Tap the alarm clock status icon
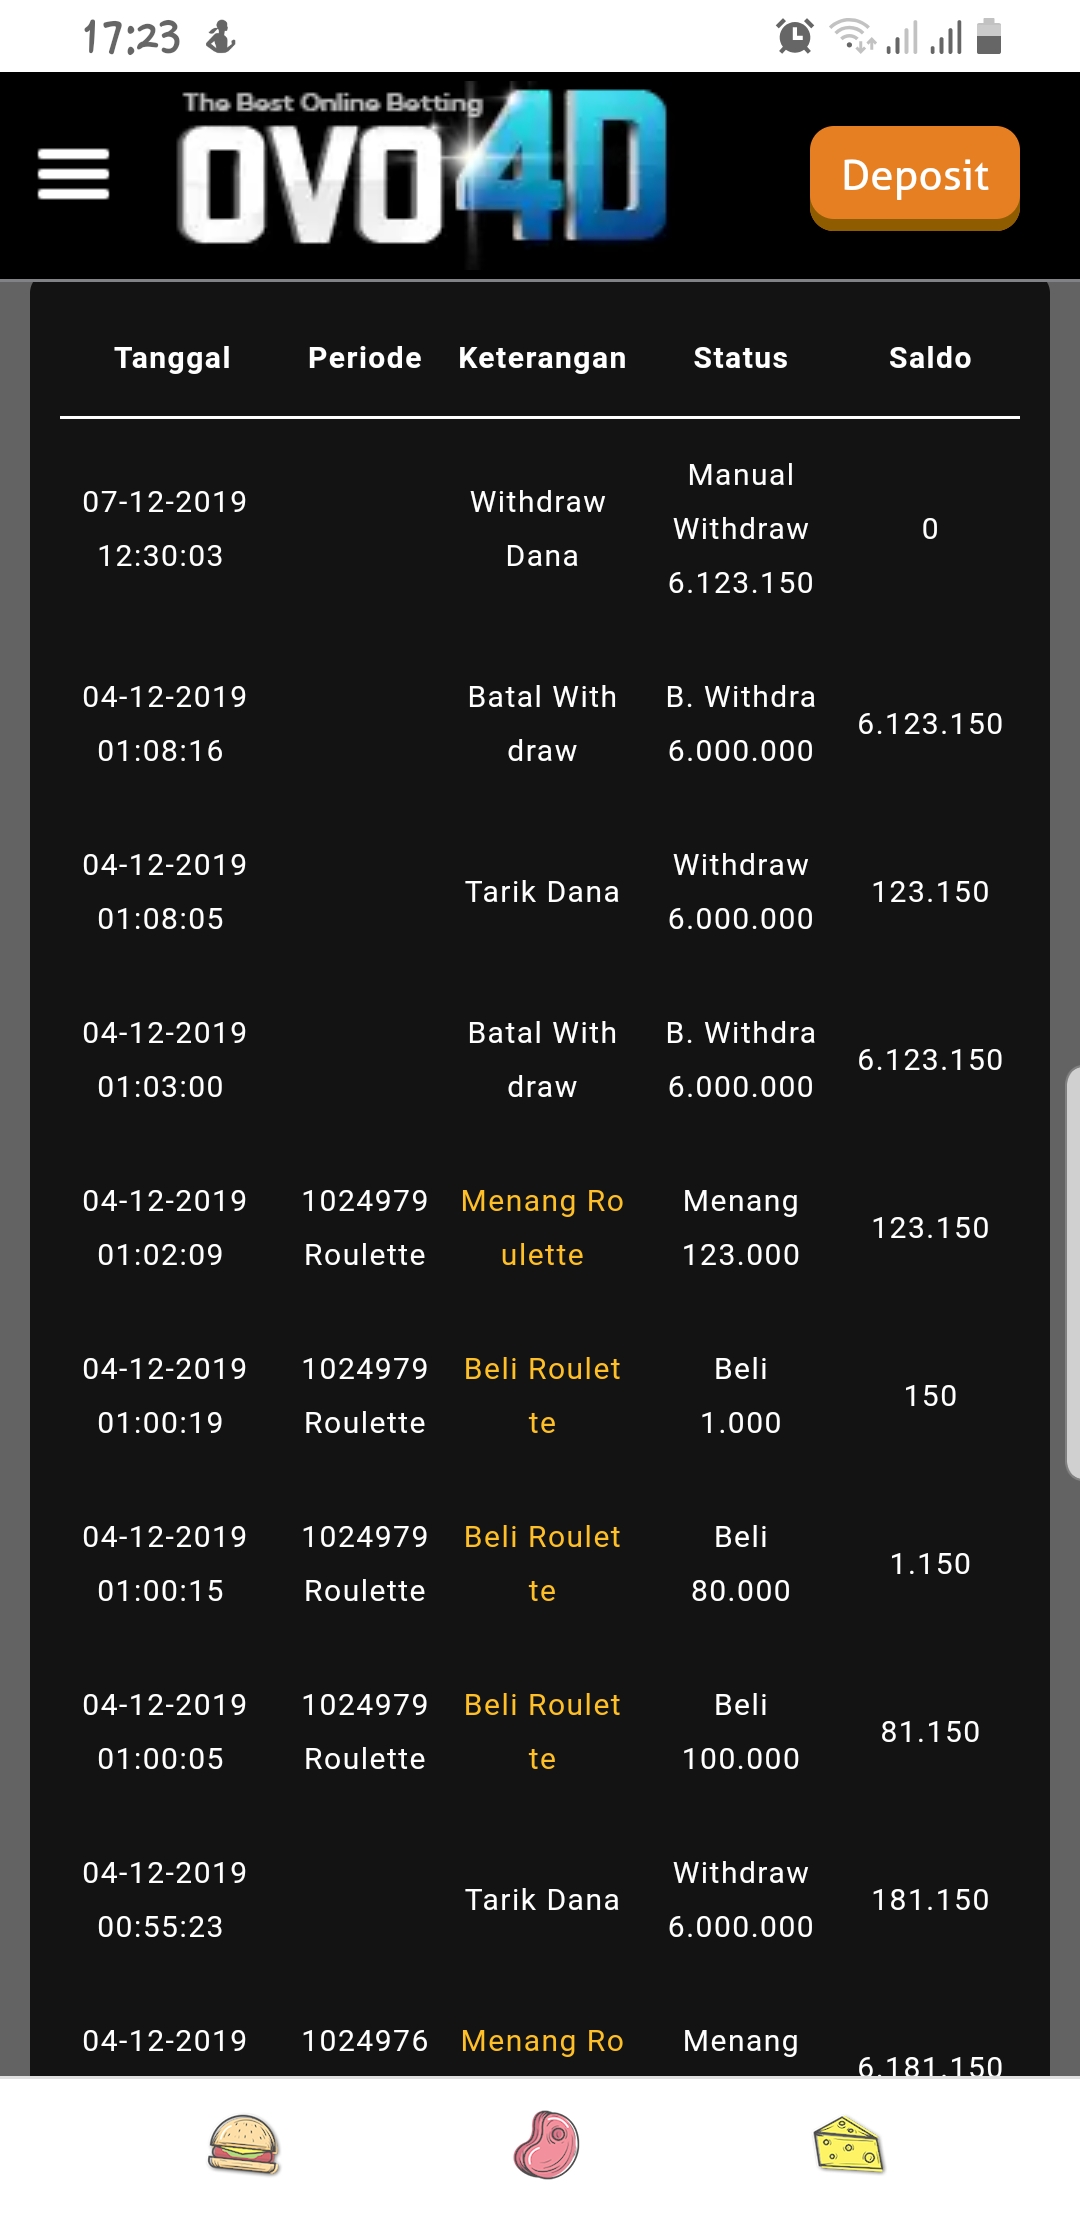 795,37
